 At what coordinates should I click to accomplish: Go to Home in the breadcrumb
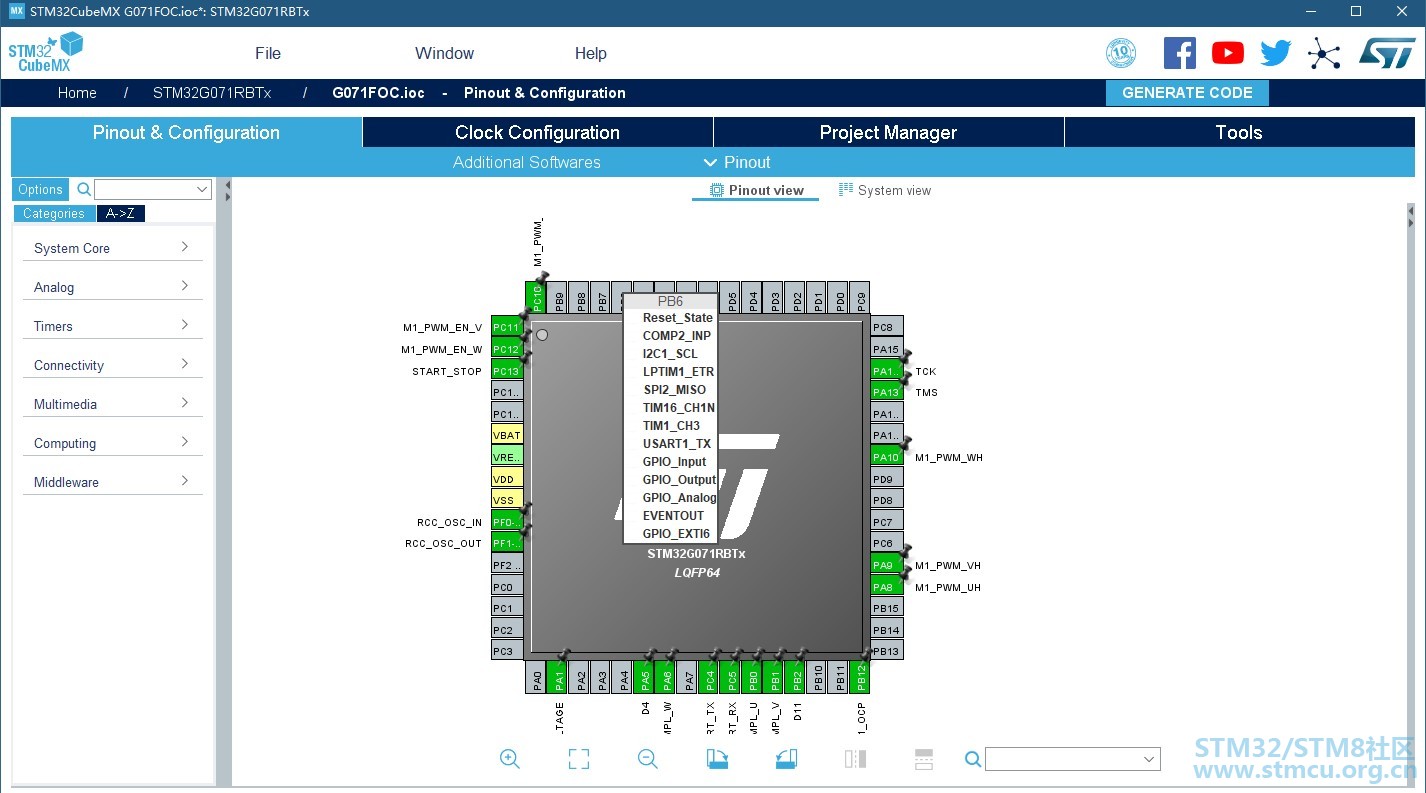77,93
